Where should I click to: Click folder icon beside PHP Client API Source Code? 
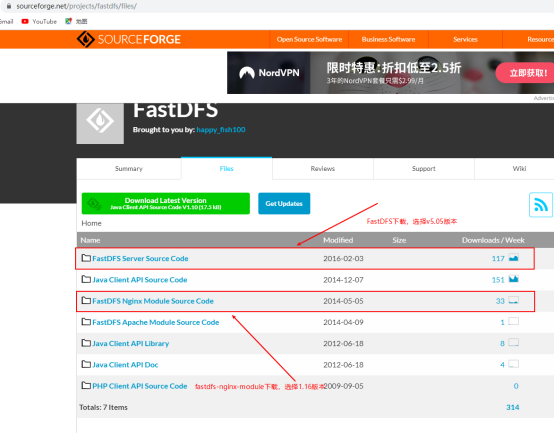[86, 385]
